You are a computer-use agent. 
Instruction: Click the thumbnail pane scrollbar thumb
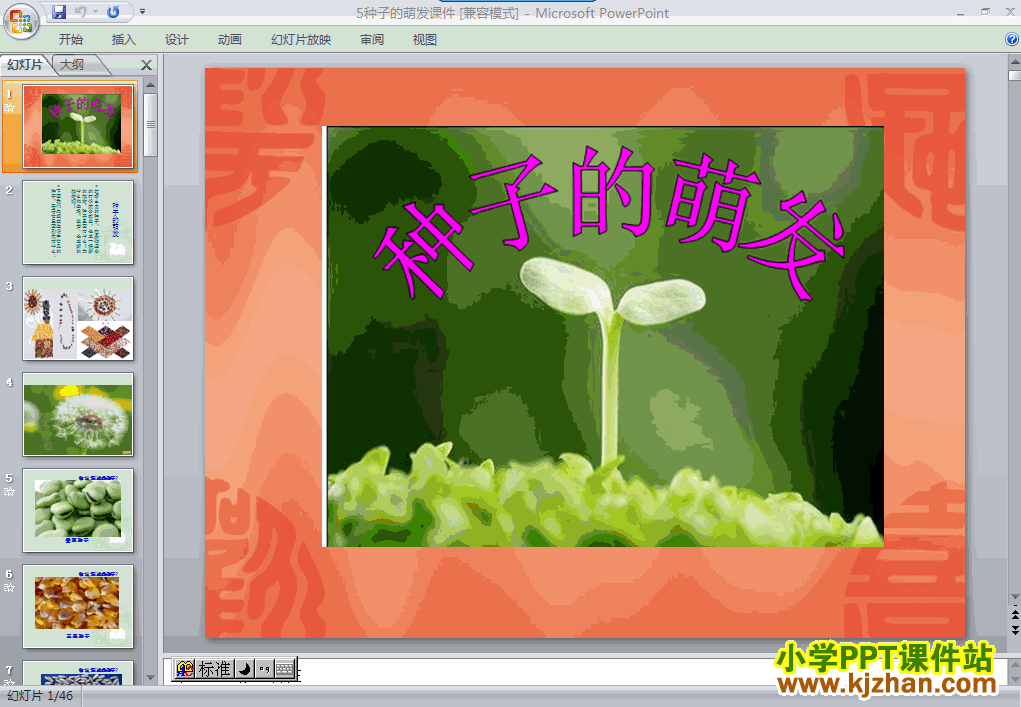tap(150, 125)
